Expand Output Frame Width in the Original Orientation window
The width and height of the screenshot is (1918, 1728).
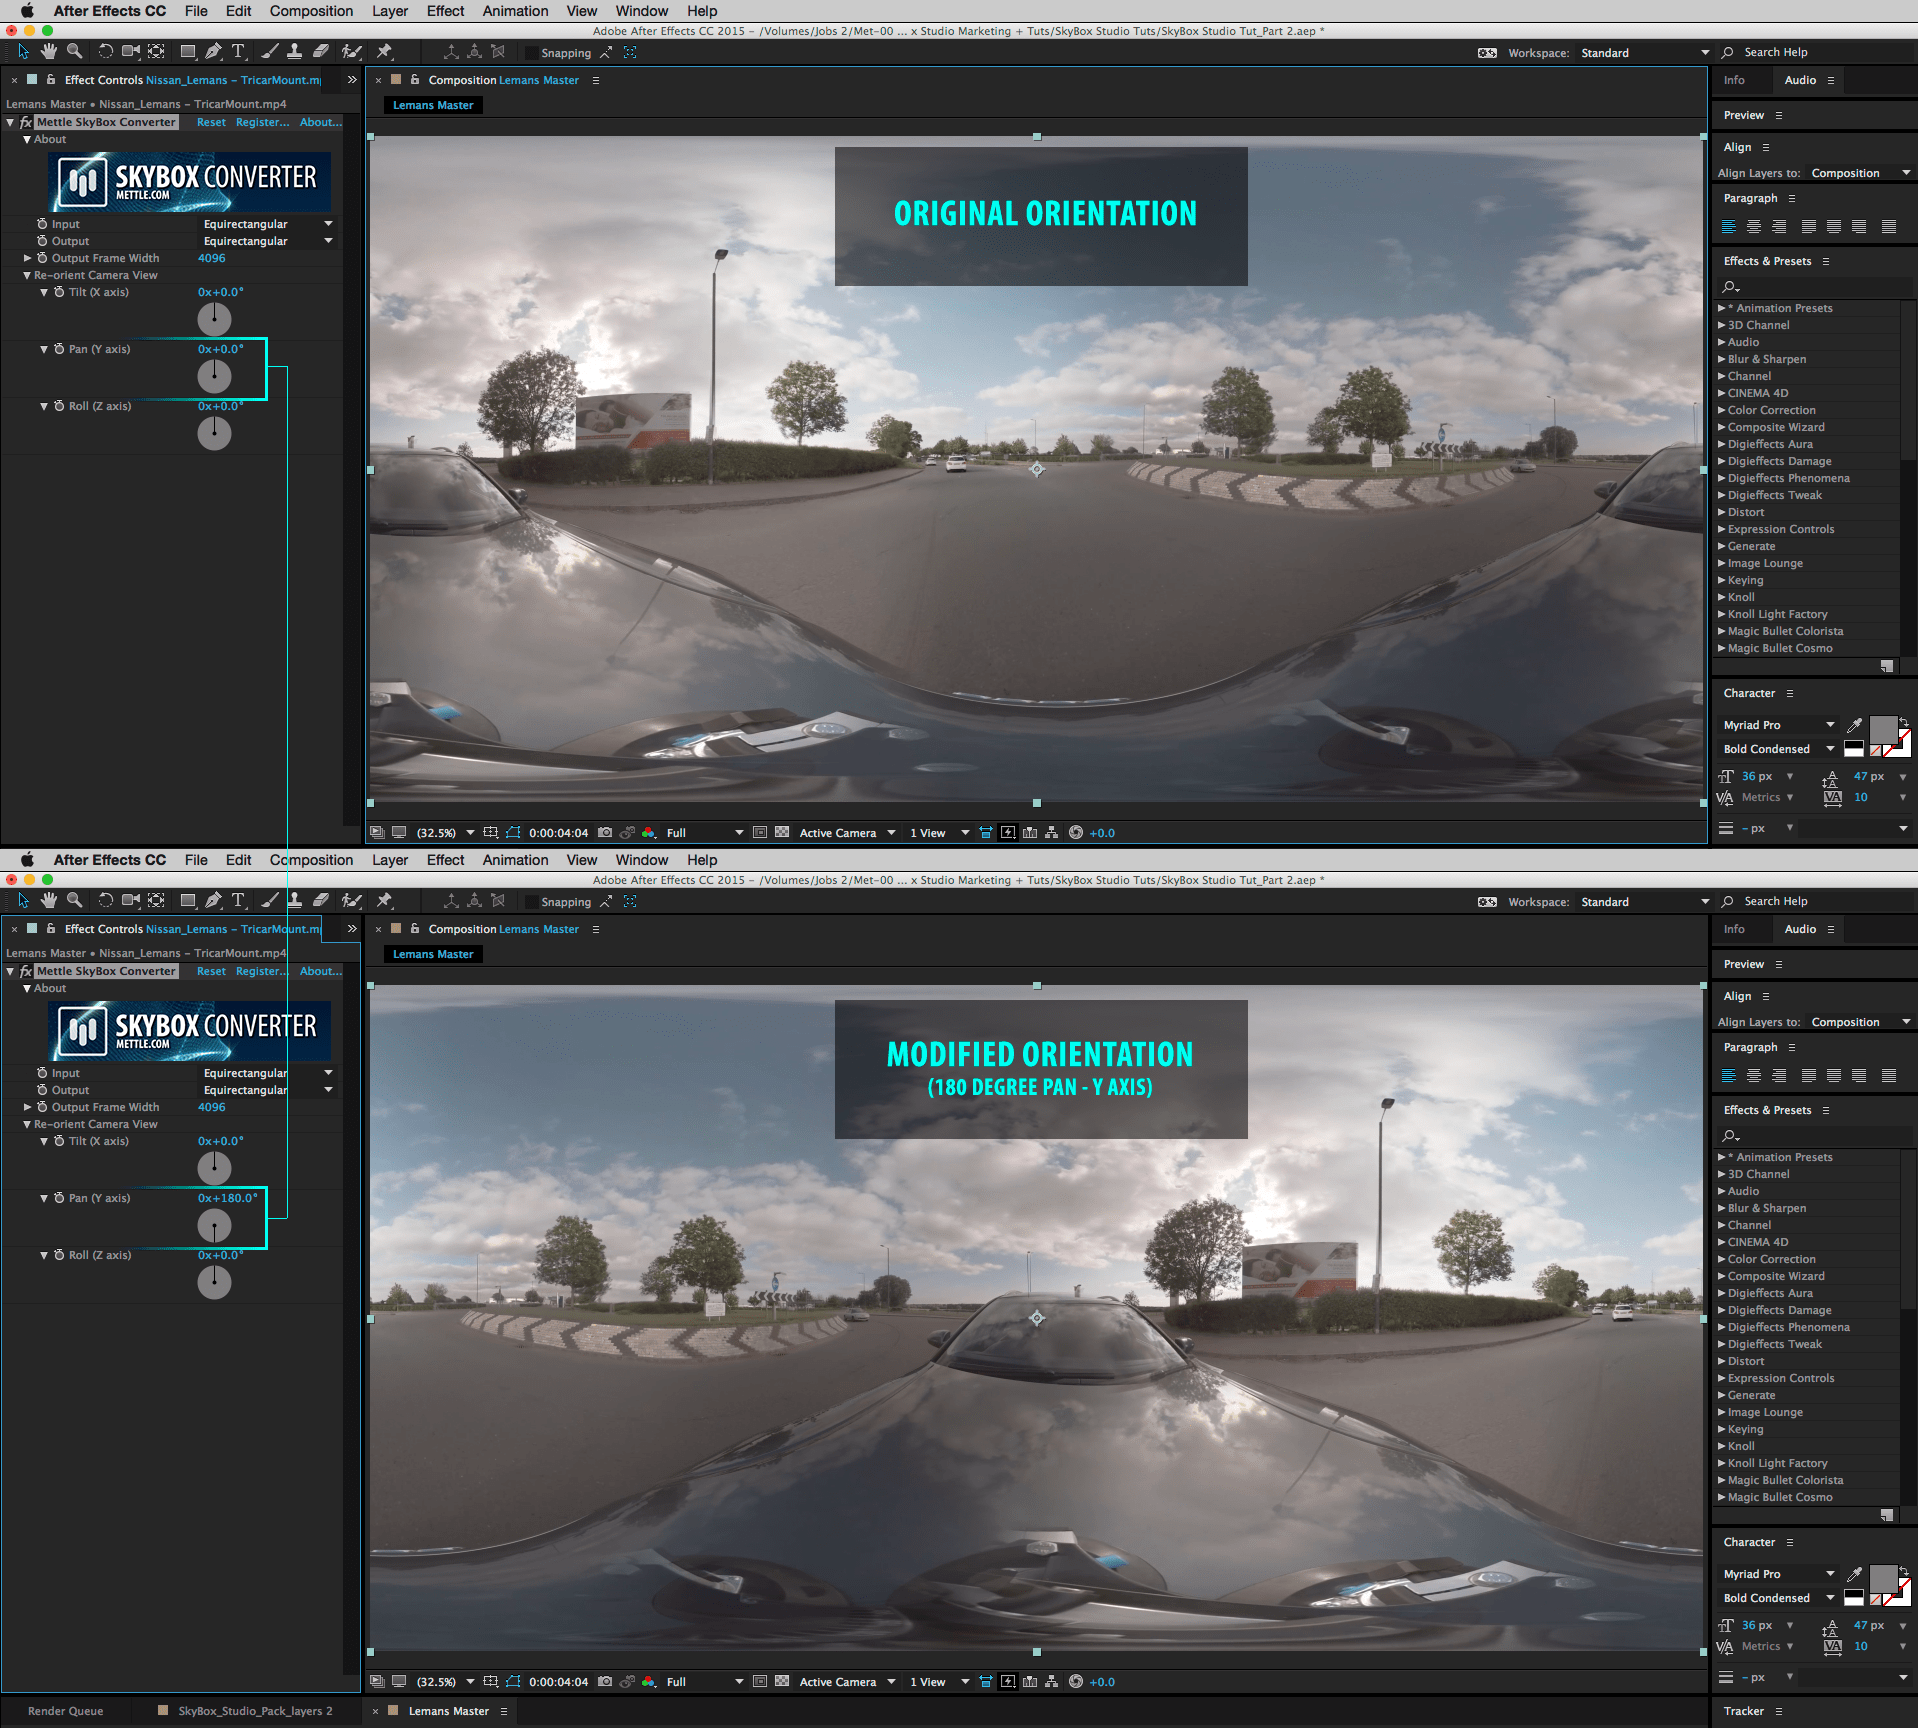click(27, 258)
